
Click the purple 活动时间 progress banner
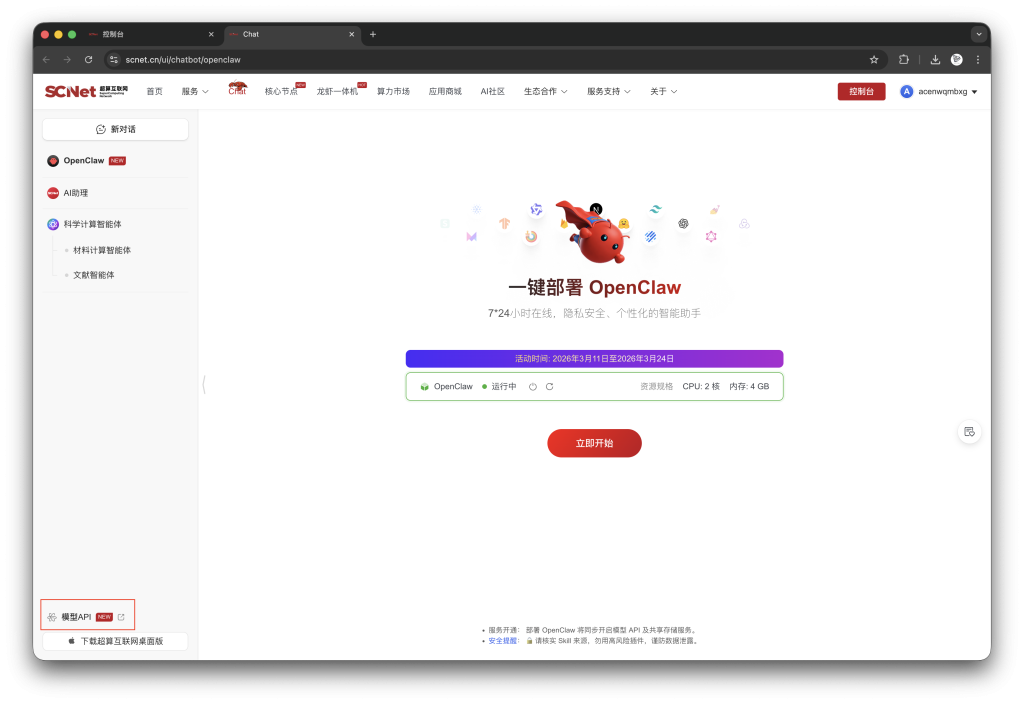coord(594,358)
